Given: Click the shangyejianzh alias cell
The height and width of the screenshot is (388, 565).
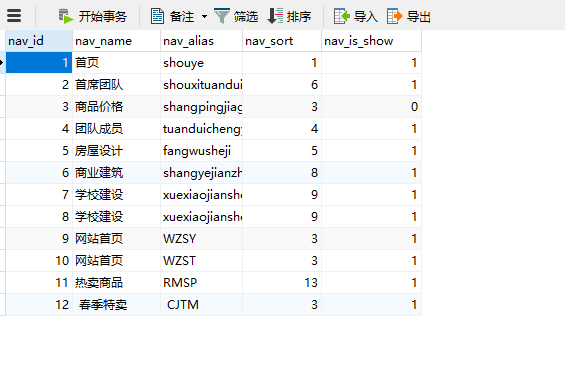Looking at the screenshot, I should click(201, 173).
